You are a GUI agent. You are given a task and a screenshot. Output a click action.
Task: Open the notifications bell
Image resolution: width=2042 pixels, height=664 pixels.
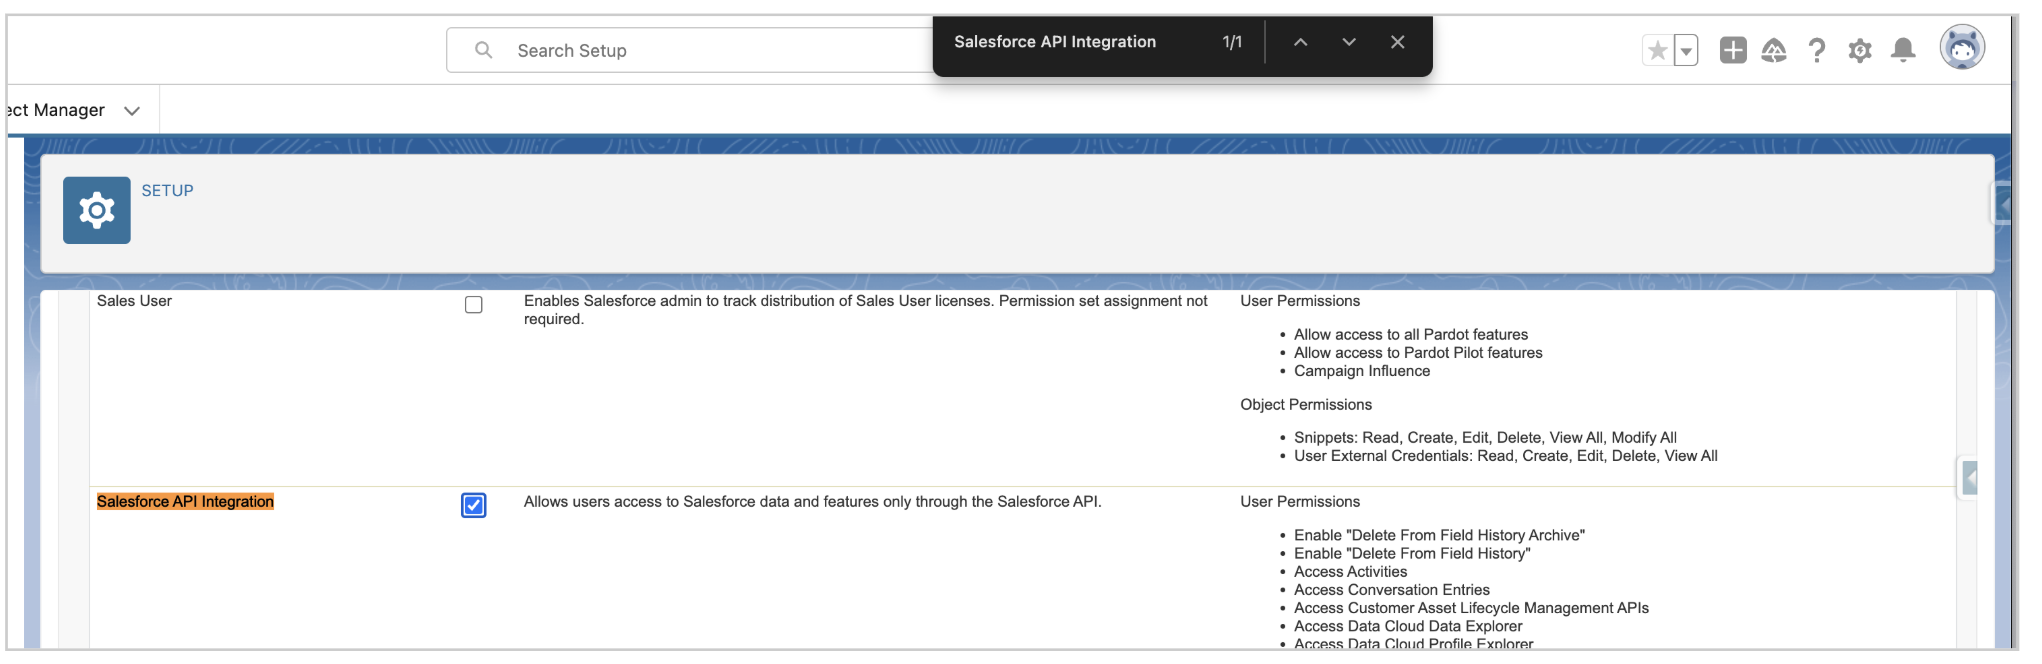(x=1904, y=50)
